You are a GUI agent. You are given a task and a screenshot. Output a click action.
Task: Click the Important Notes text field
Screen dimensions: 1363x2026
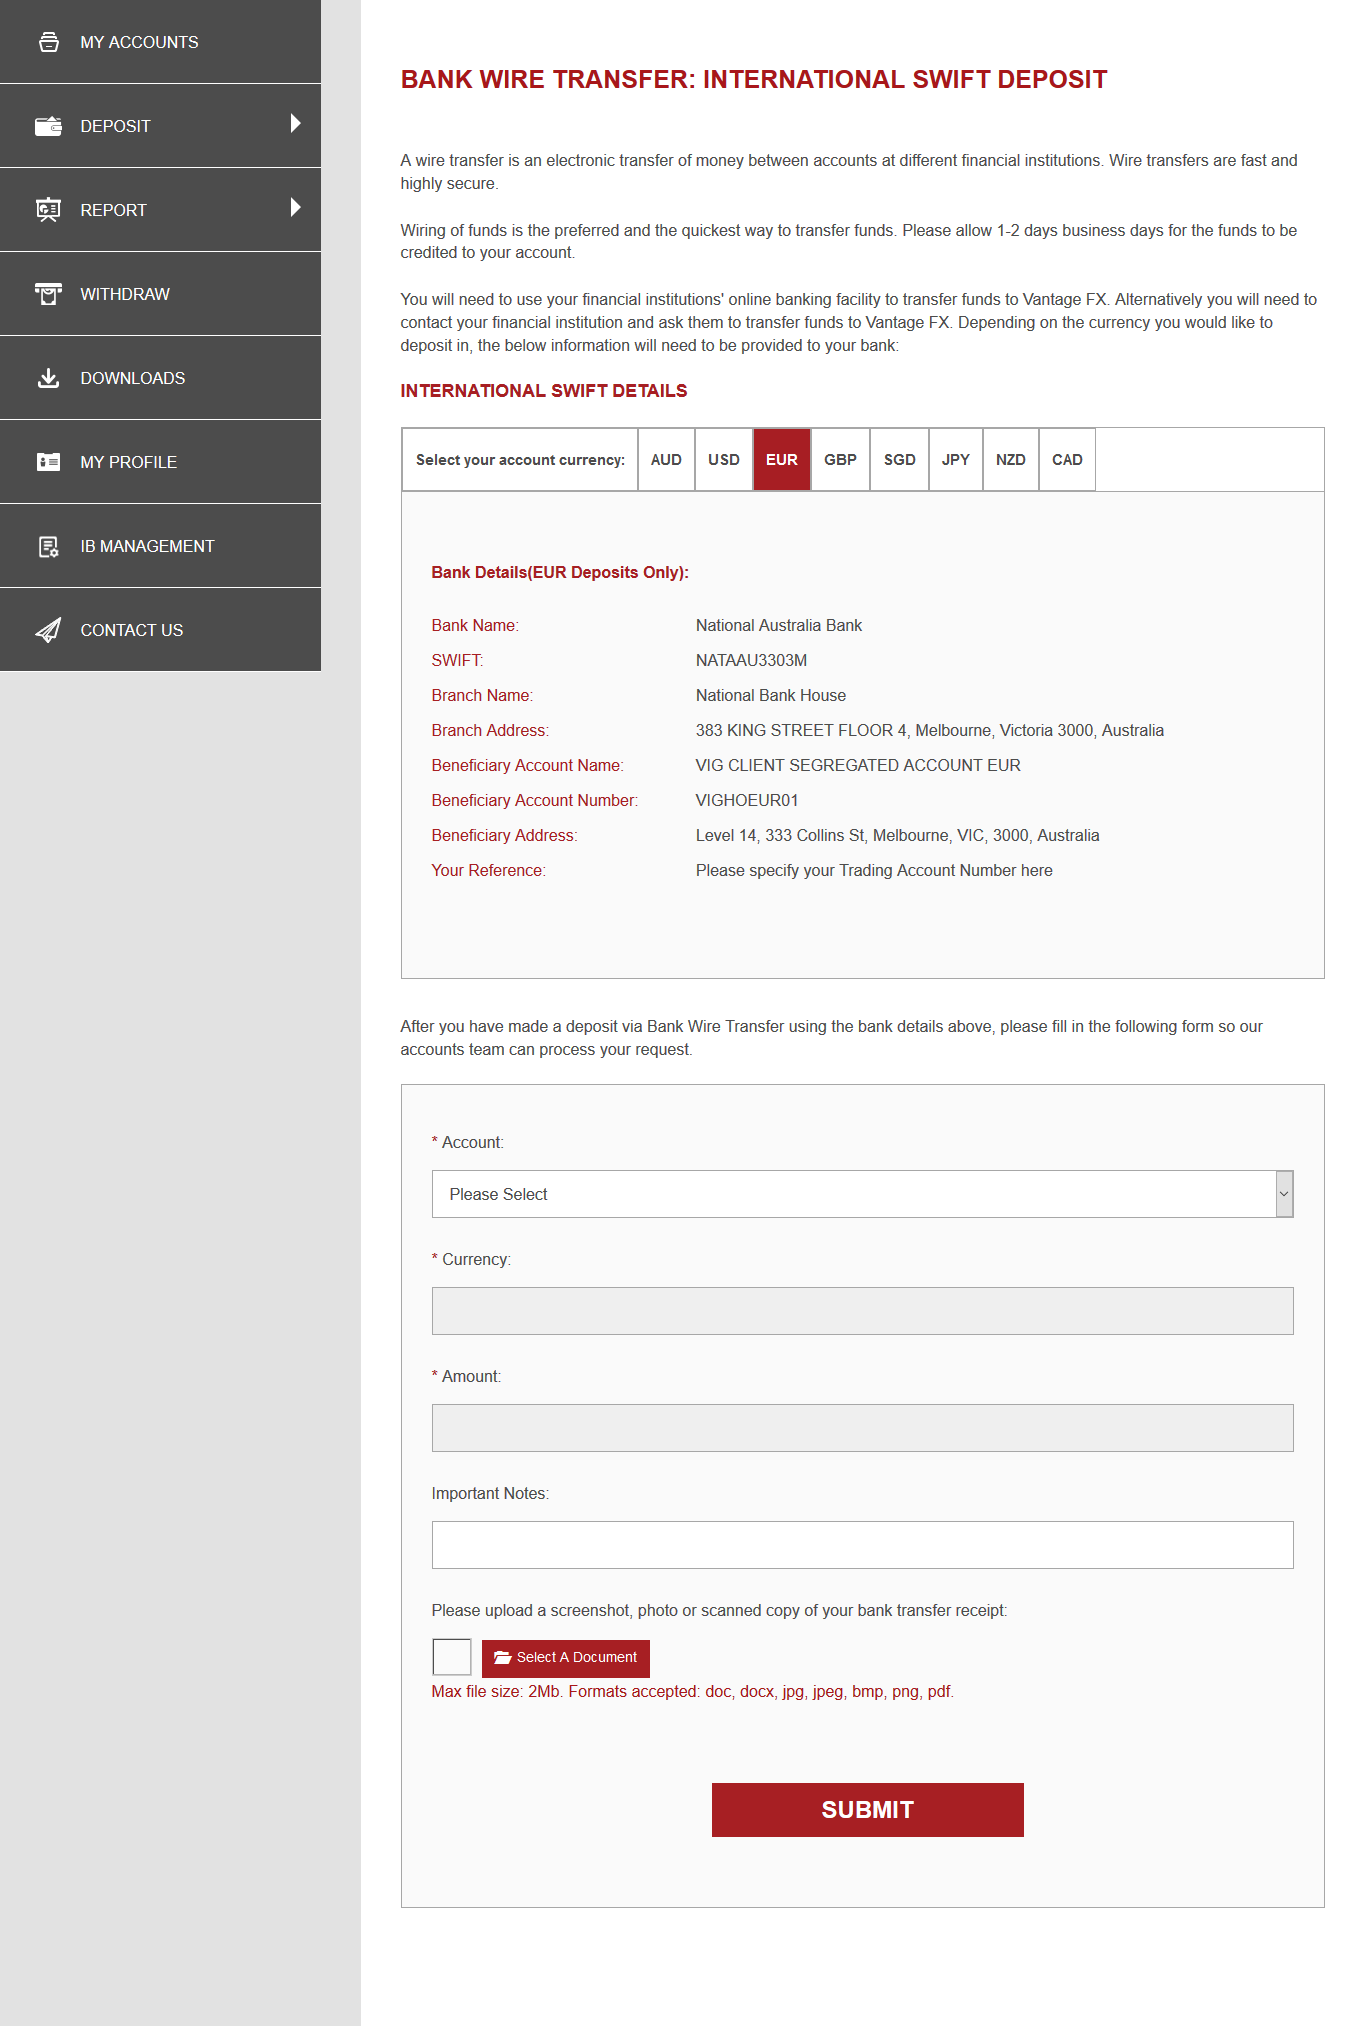click(x=861, y=1545)
